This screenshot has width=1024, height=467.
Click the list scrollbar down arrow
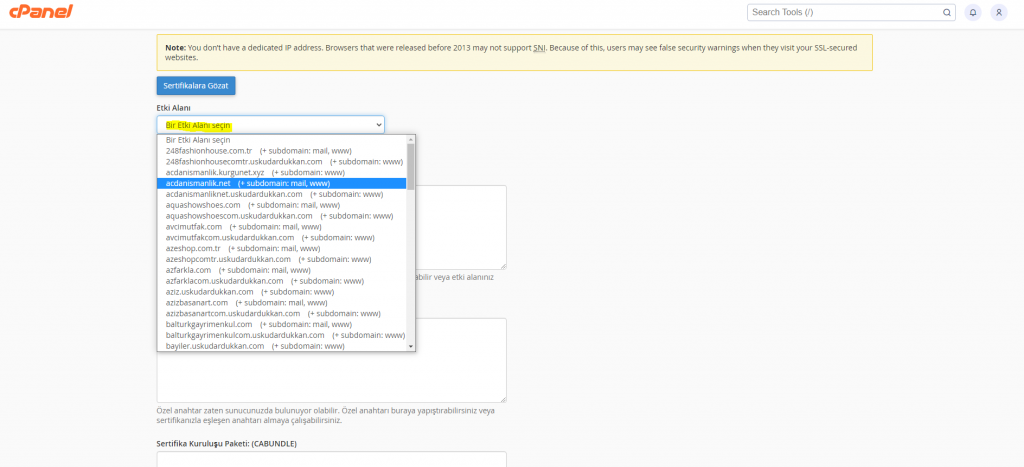[x=411, y=346]
